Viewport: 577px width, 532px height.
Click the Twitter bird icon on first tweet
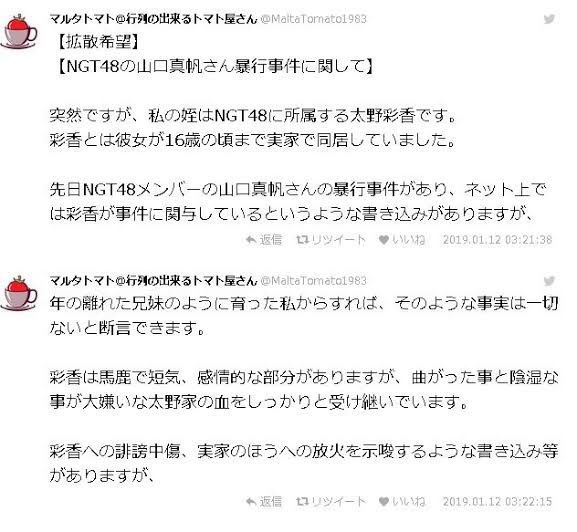(x=549, y=19)
